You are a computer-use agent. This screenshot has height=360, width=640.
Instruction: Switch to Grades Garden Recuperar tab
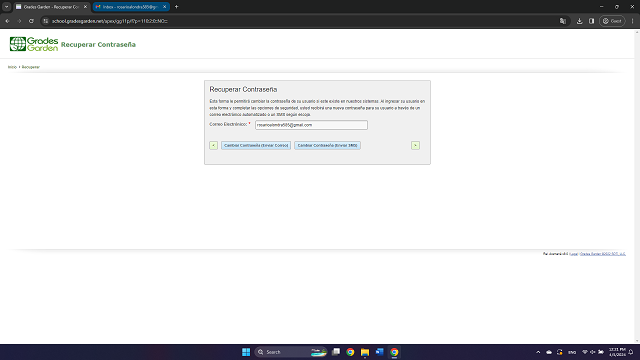(x=51, y=7)
